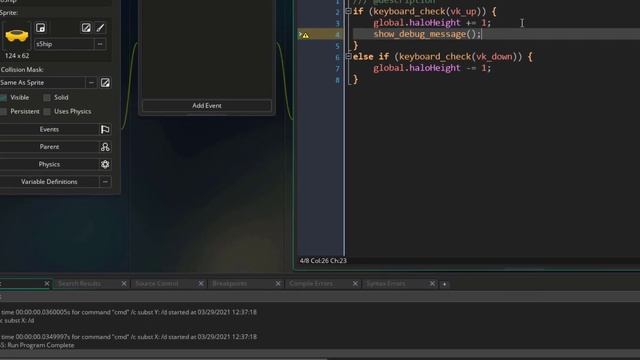Click the global.haloHeight -= 1; code line
Screen dimensions: 640x360
point(432,68)
